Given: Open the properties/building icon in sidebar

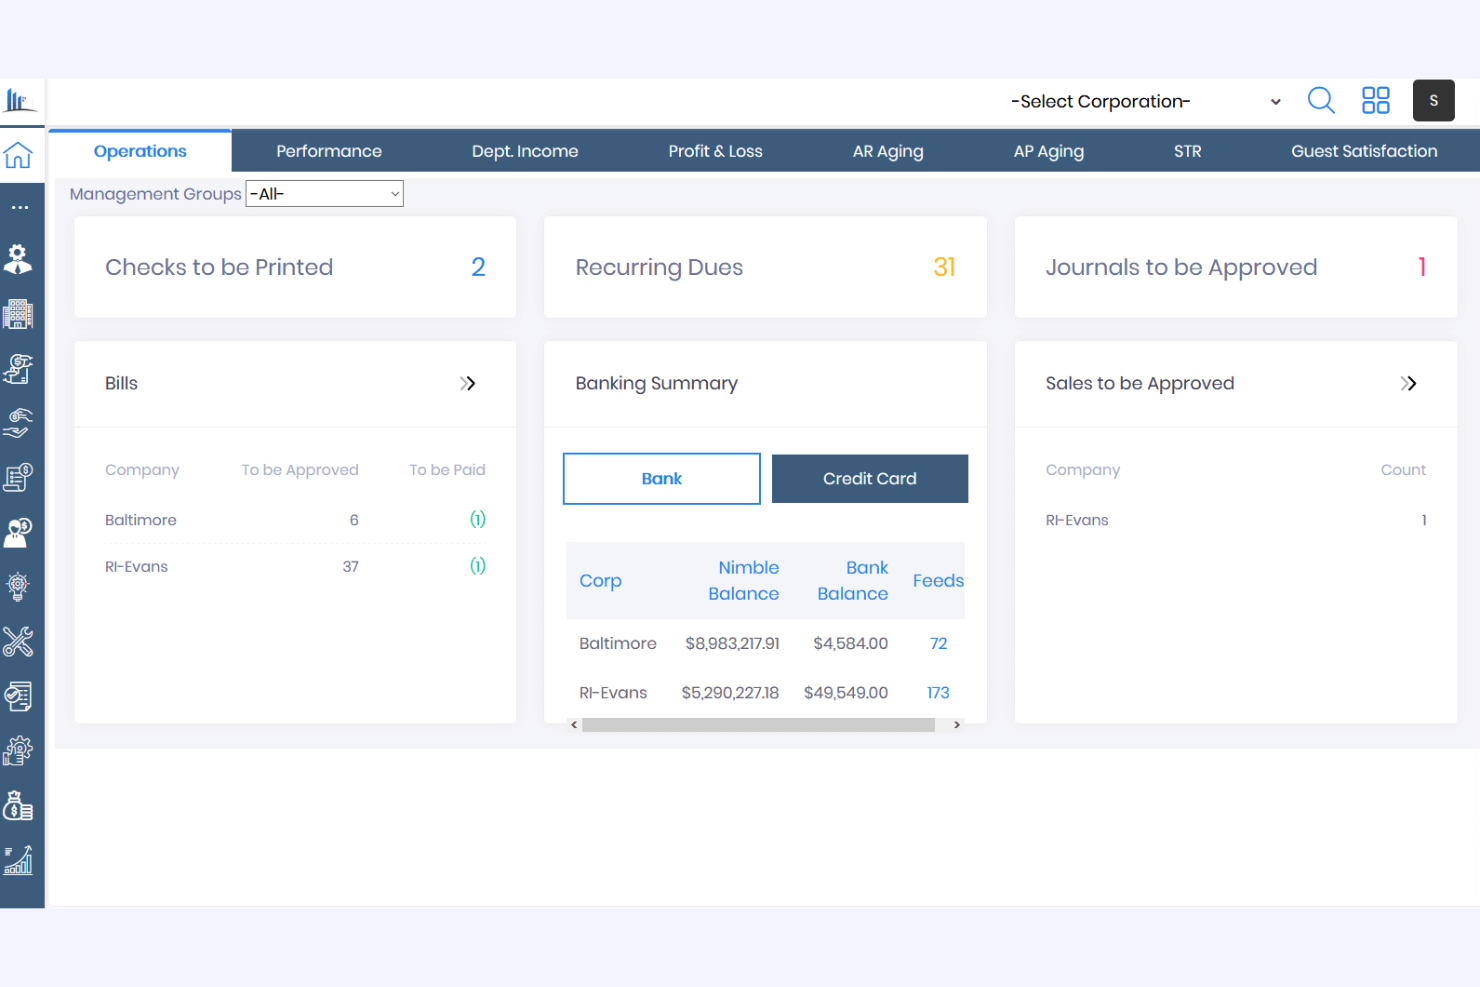Looking at the screenshot, I should (x=20, y=313).
